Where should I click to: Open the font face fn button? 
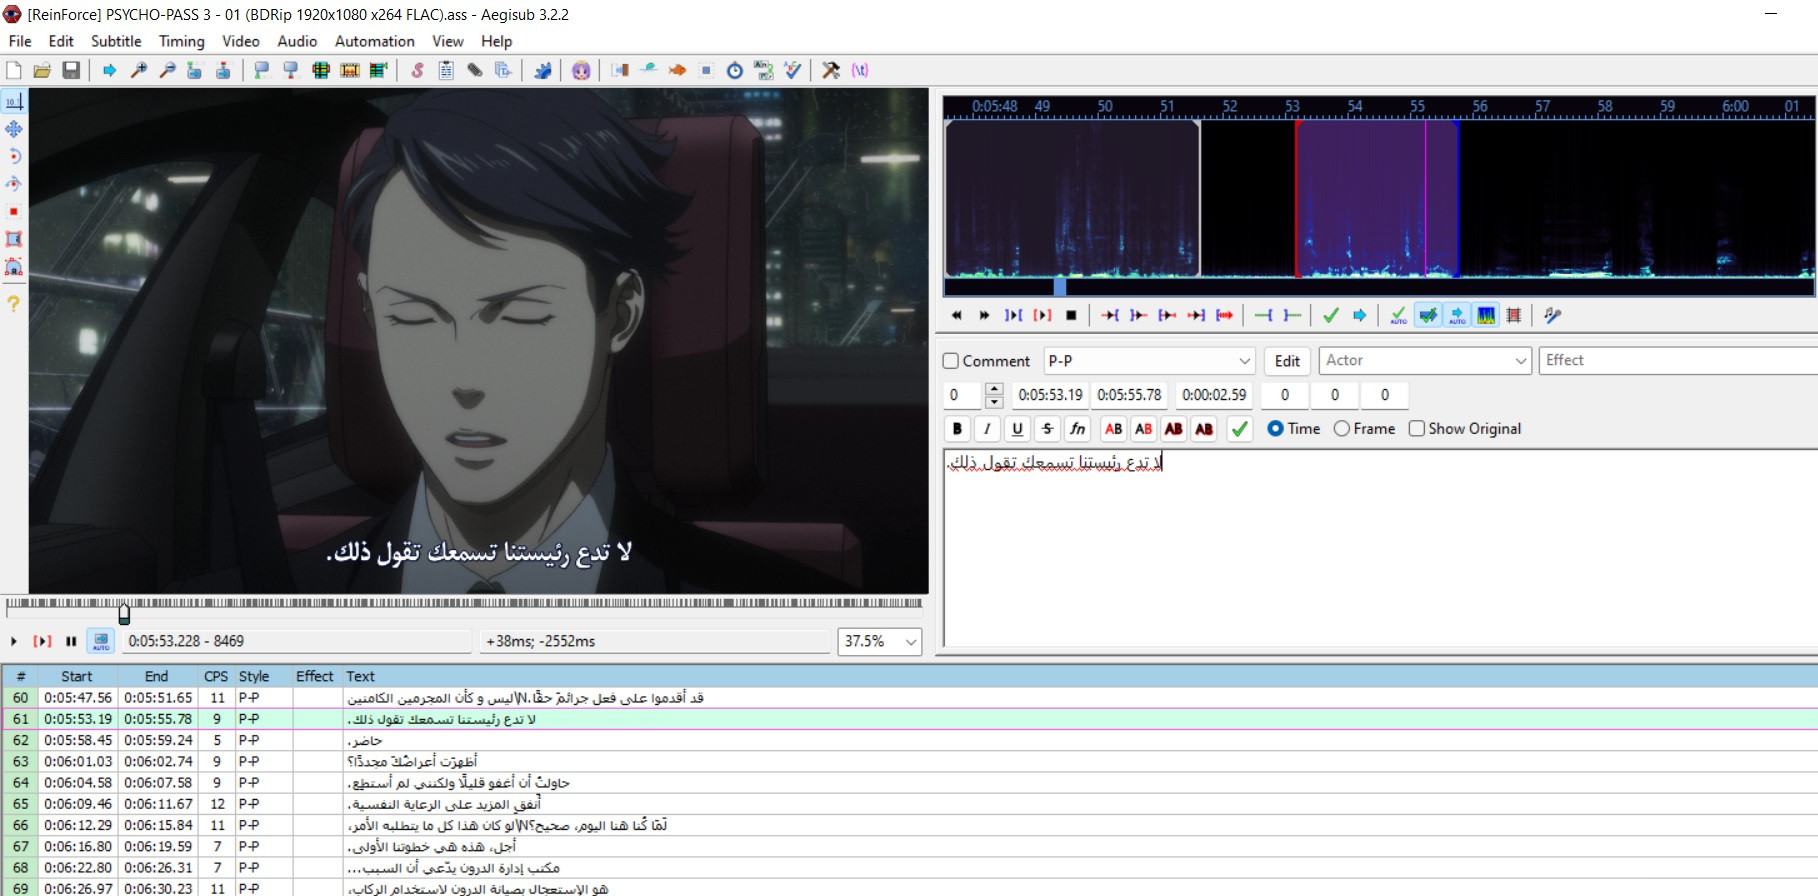[x=1077, y=429]
